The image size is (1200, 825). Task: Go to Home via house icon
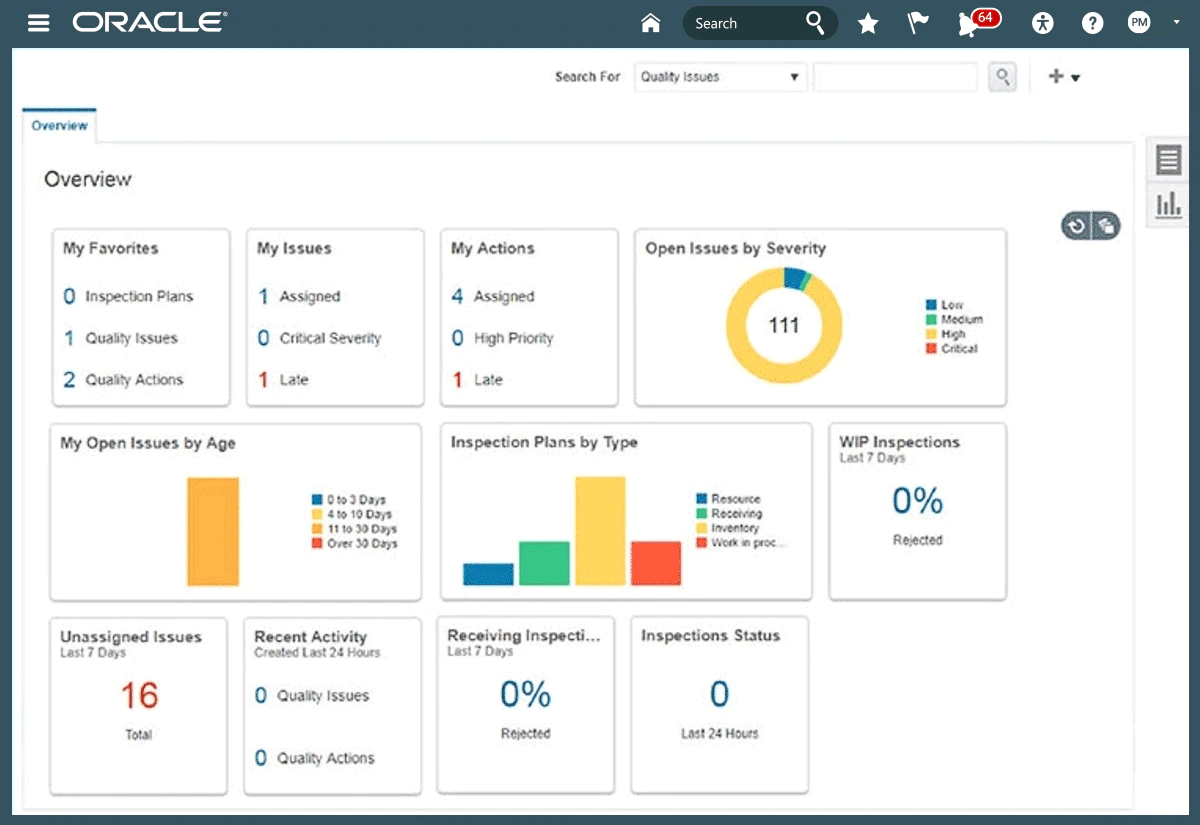click(651, 23)
